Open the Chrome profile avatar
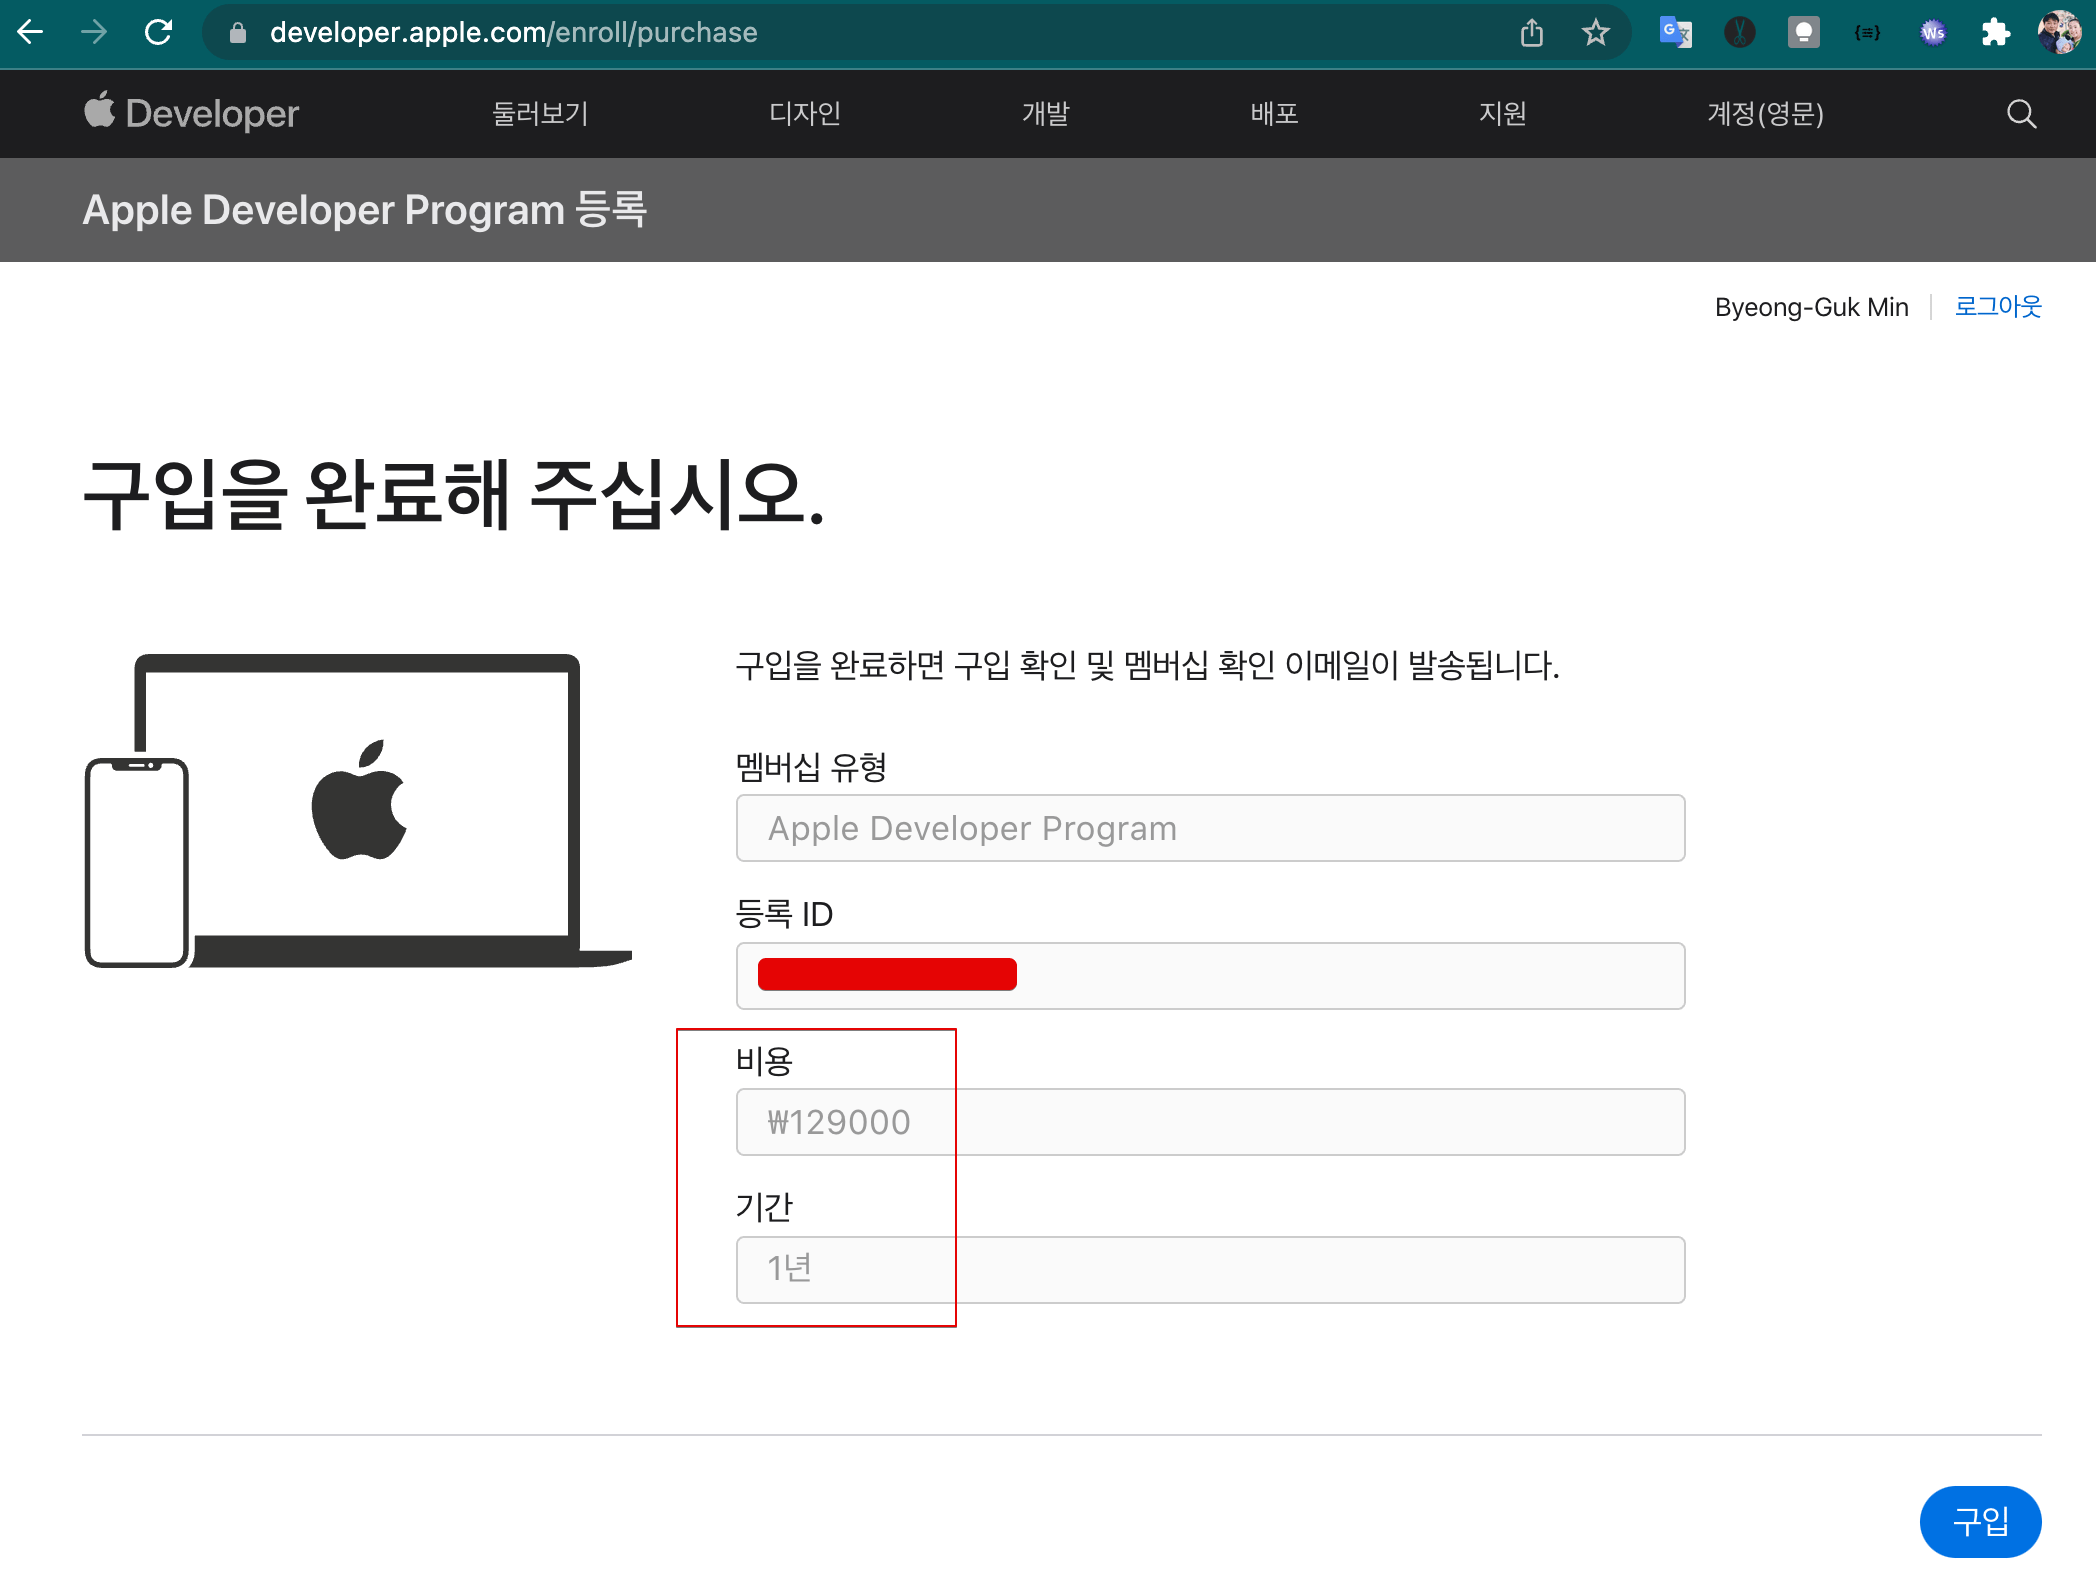The height and width of the screenshot is (1578, 2096). point(2060,33)
